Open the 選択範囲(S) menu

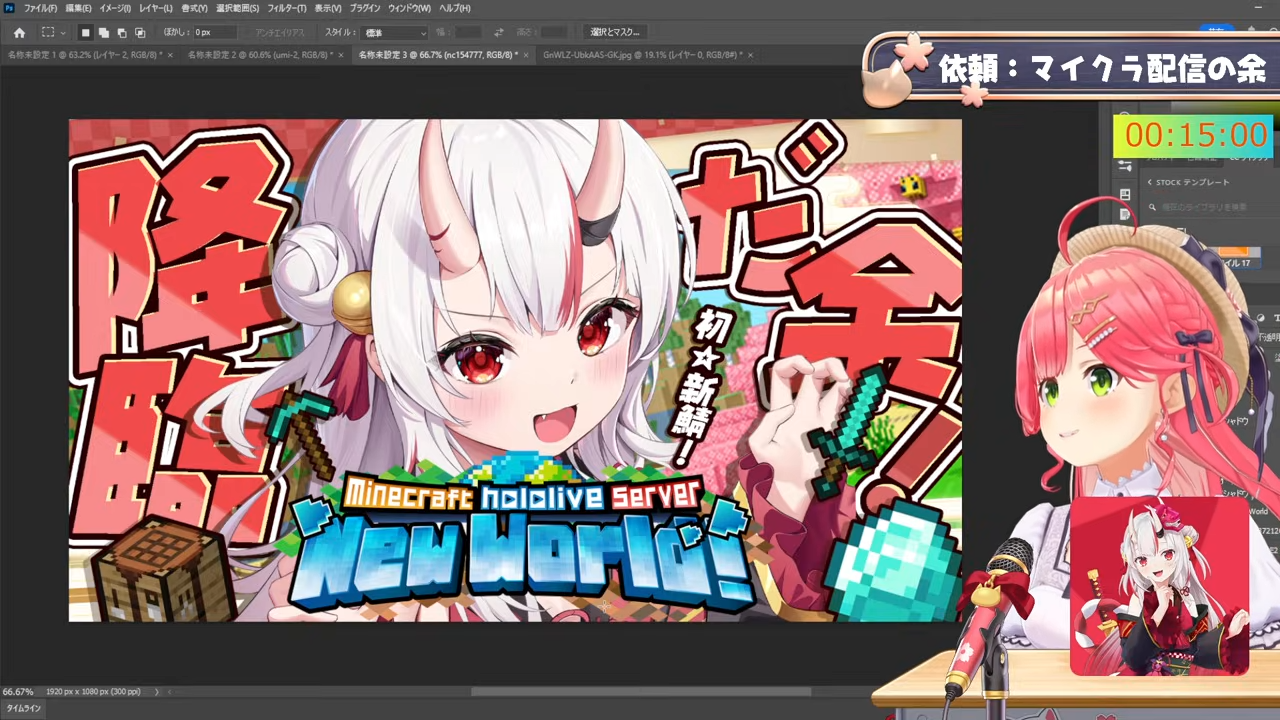tap(238, 8)
